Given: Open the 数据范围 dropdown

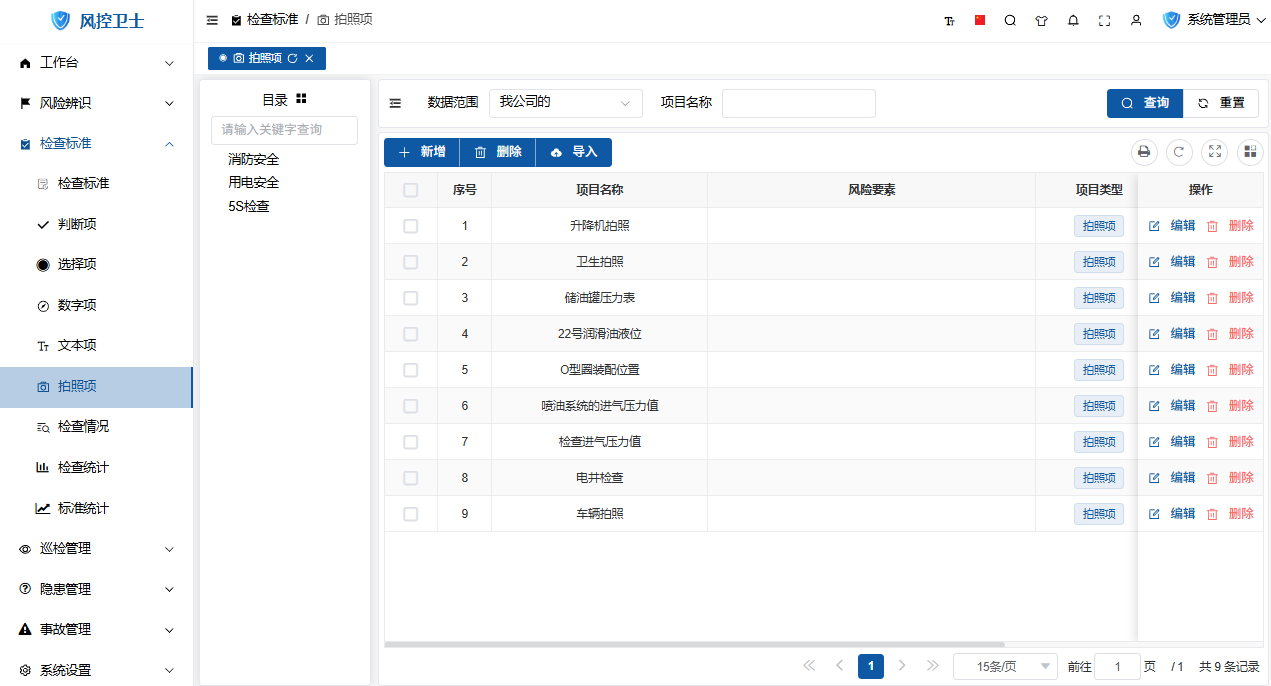Looking at the screenshot, I should [566, 103].
